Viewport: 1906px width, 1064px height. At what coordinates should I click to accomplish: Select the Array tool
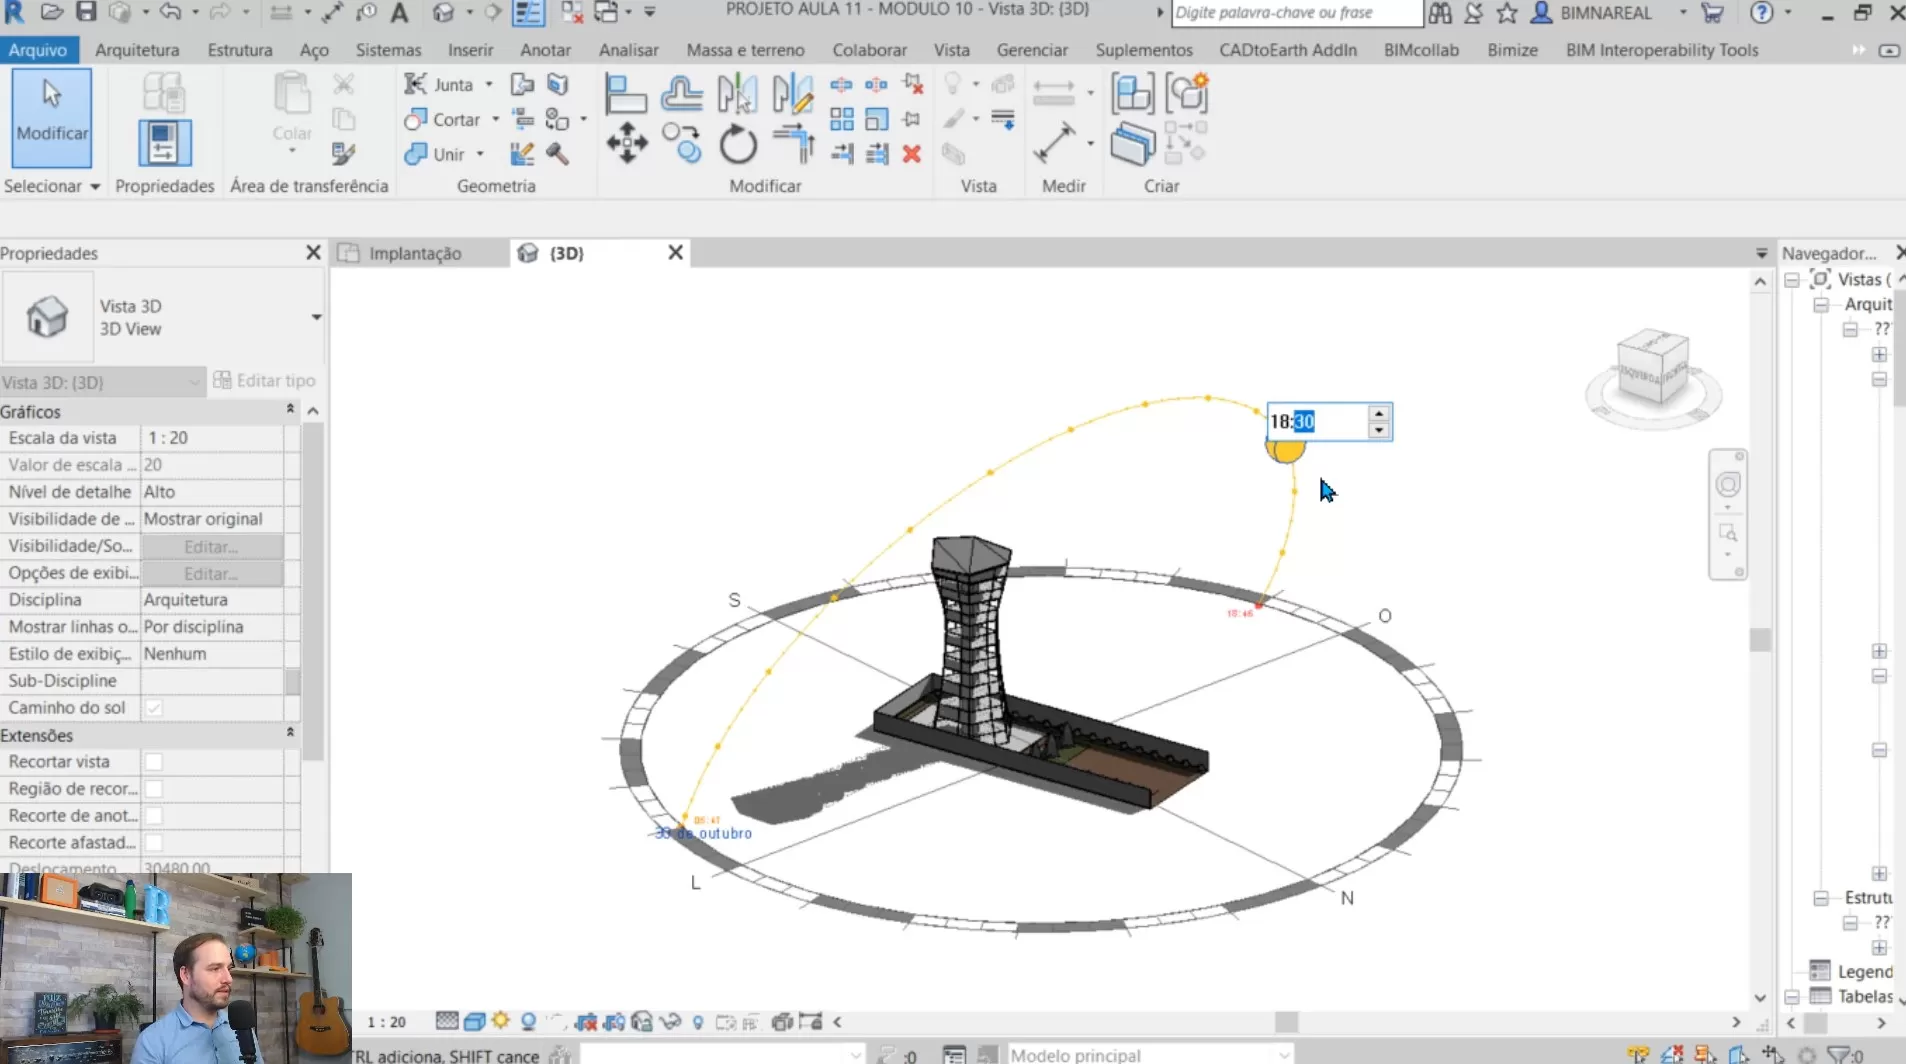(x=842, y=120)
